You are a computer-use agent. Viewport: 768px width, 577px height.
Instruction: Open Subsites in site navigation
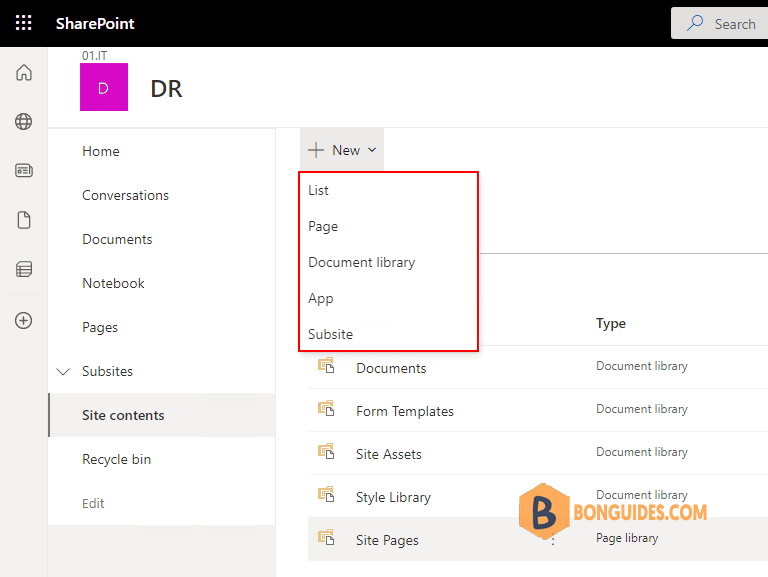107,371
